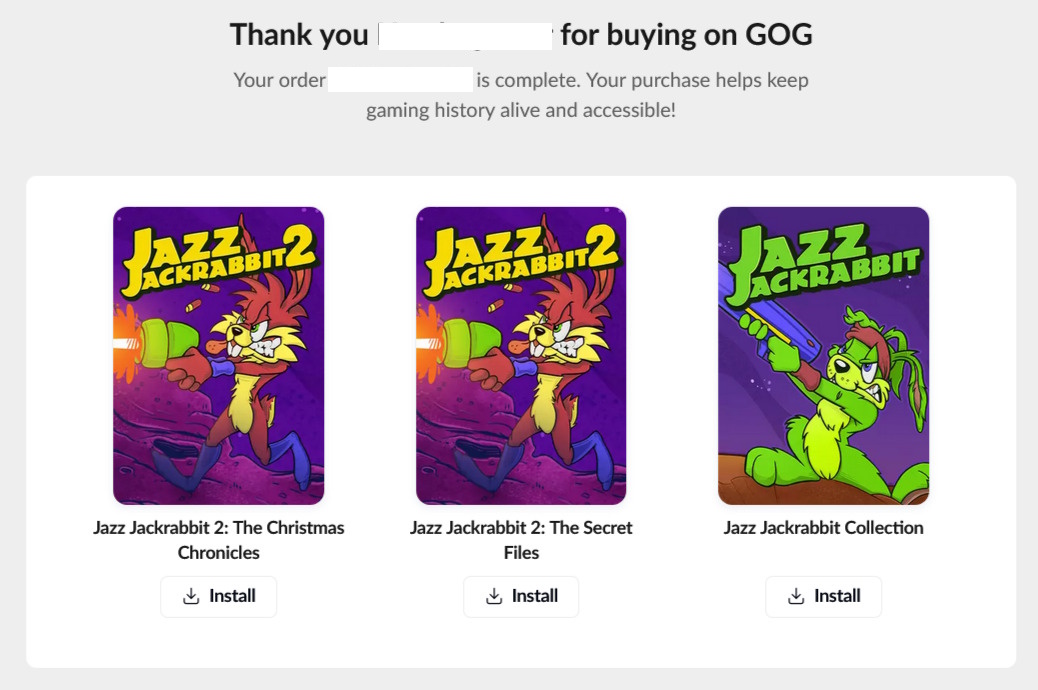Click the 'Thank you for buying on GOG' heading

point(521,34)
